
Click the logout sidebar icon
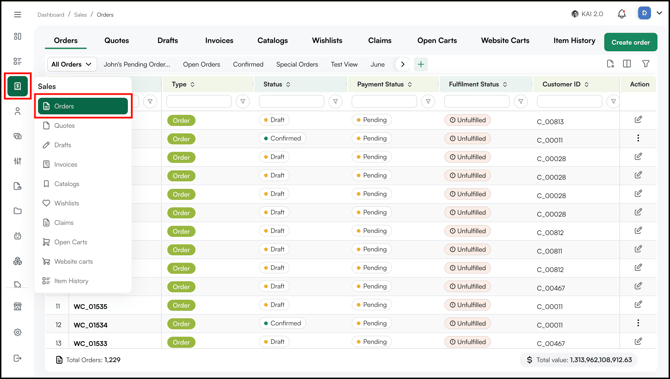(x=18, y=358)
